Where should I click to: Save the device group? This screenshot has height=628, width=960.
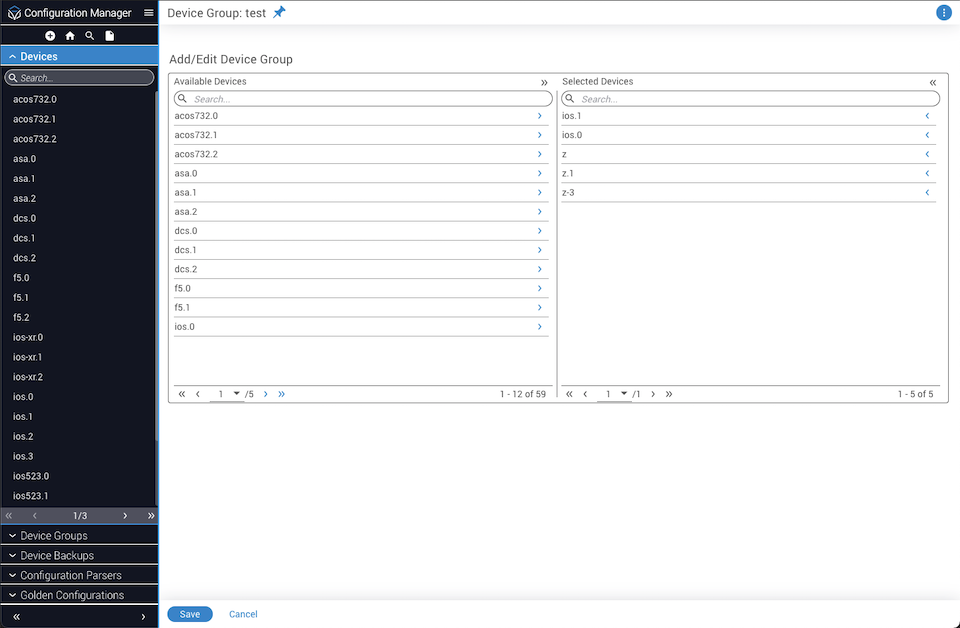190,614
